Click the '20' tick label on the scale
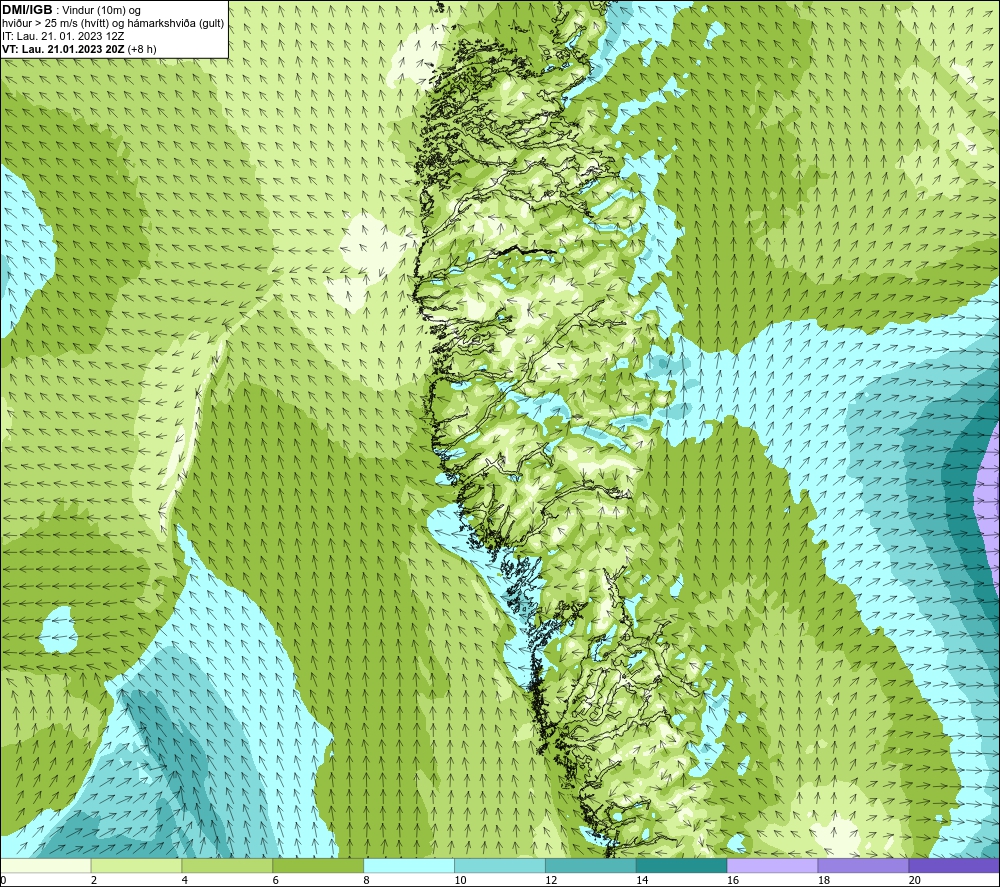 [x=915, y=880]
